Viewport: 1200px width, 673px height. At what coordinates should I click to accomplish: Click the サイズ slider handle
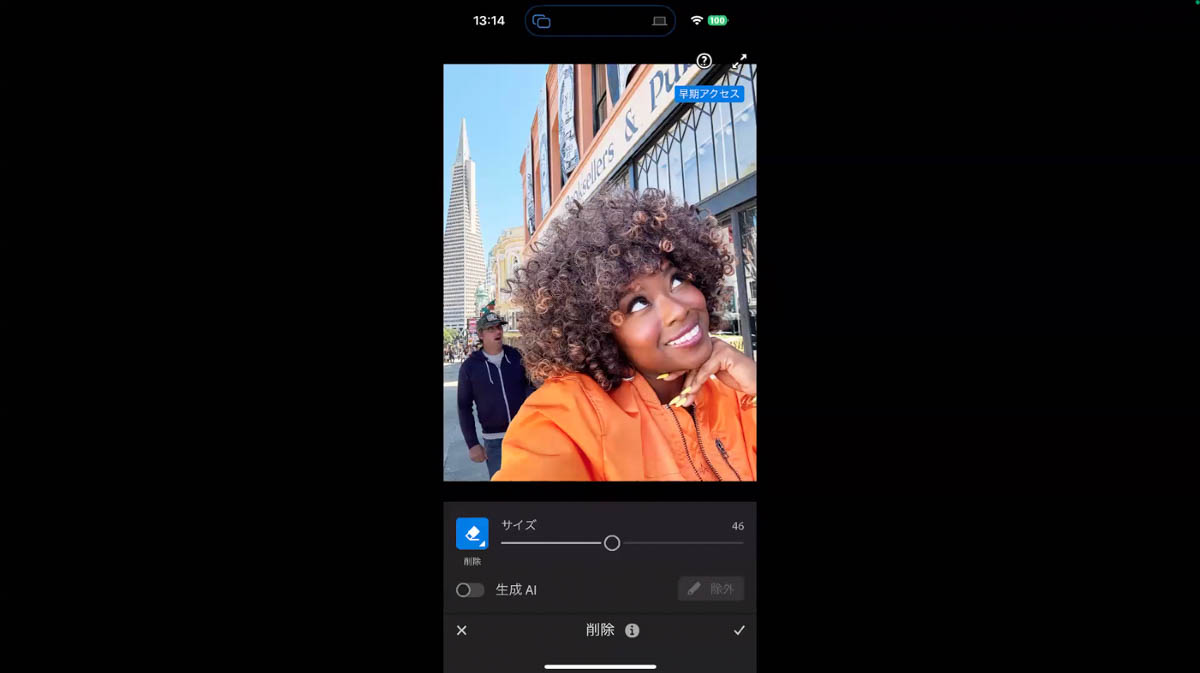pos(612,543)
